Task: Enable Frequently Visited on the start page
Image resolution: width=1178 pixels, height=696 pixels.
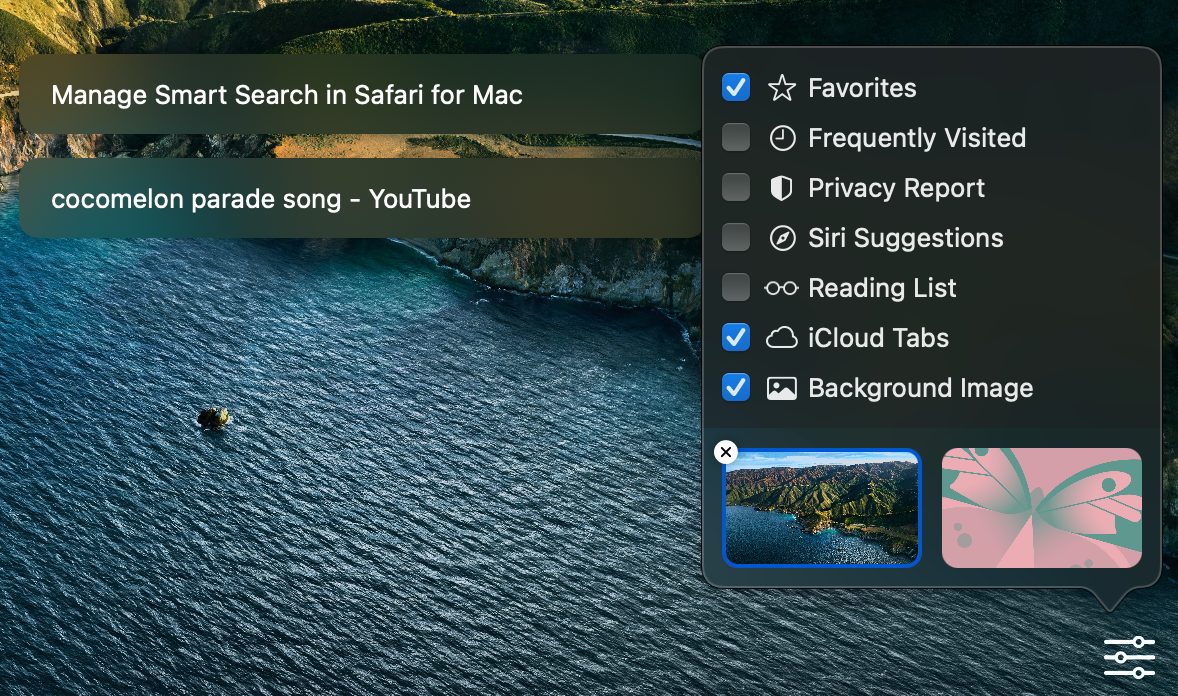Action: [736, 138]
